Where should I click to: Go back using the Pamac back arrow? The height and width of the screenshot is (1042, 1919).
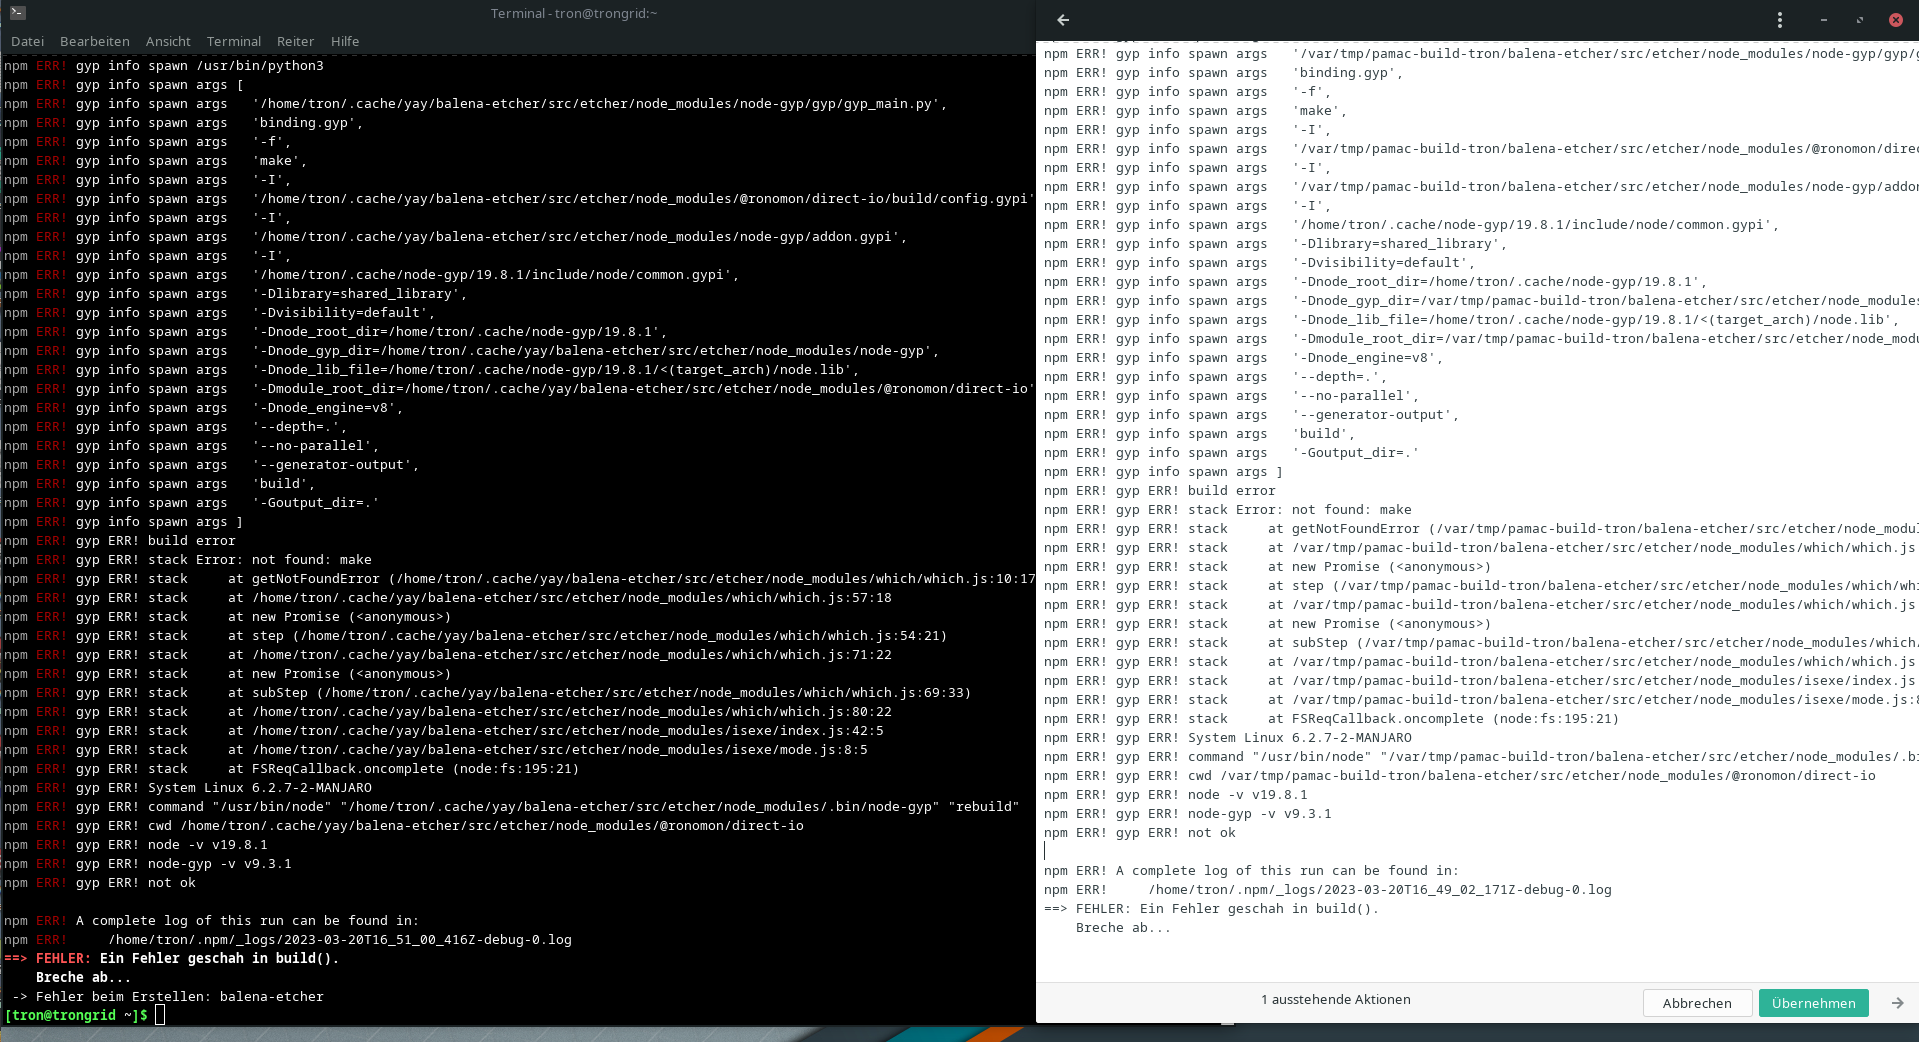click(x=1063, y=20)
